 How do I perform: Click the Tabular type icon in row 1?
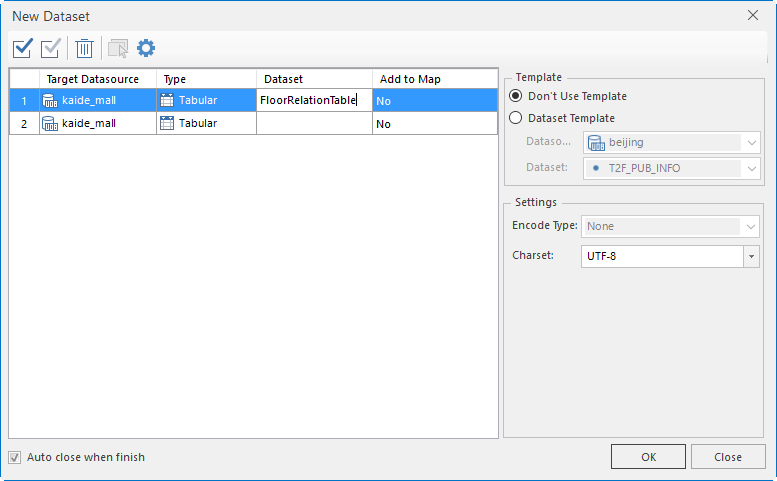point(167,100)
